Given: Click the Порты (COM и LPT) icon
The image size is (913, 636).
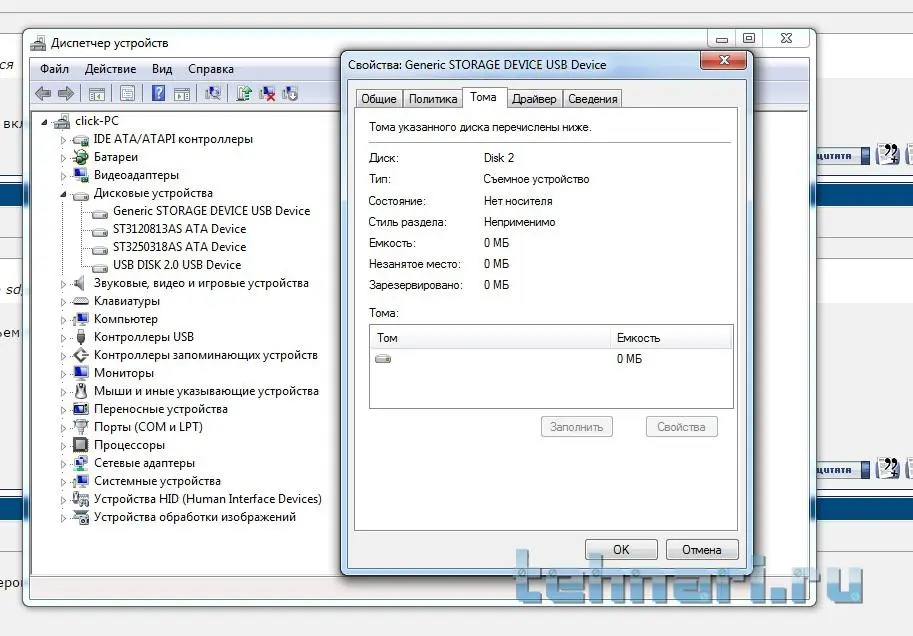Looking at the screenshot, I should 81,427.
